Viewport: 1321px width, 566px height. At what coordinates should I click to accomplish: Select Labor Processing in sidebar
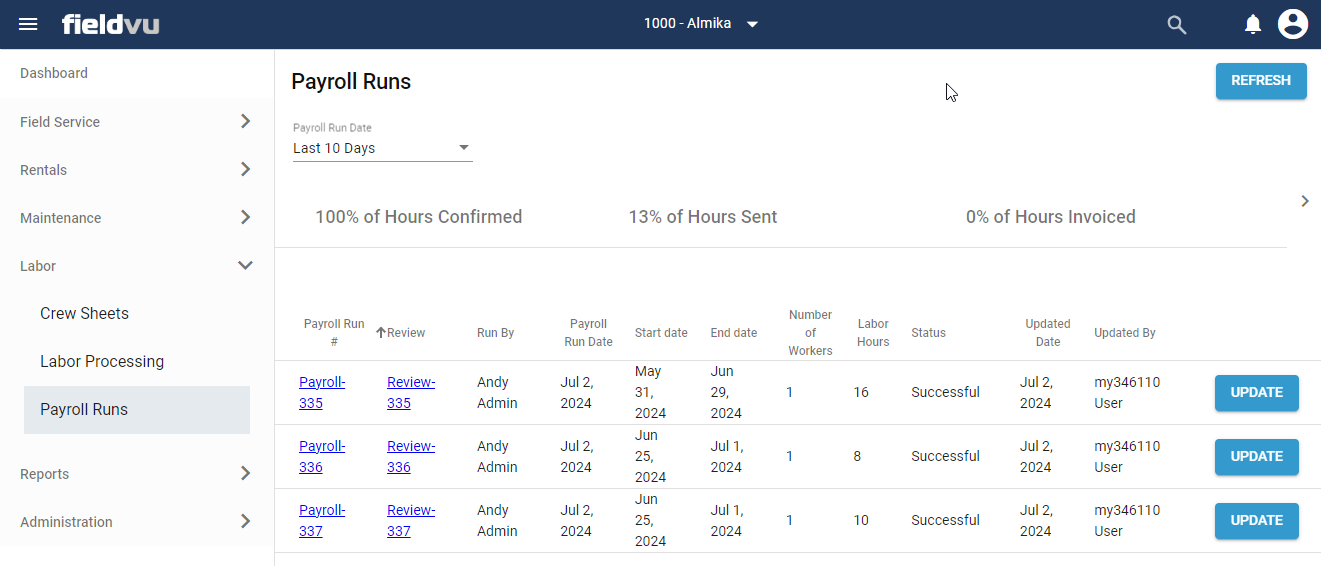(102, 361)
